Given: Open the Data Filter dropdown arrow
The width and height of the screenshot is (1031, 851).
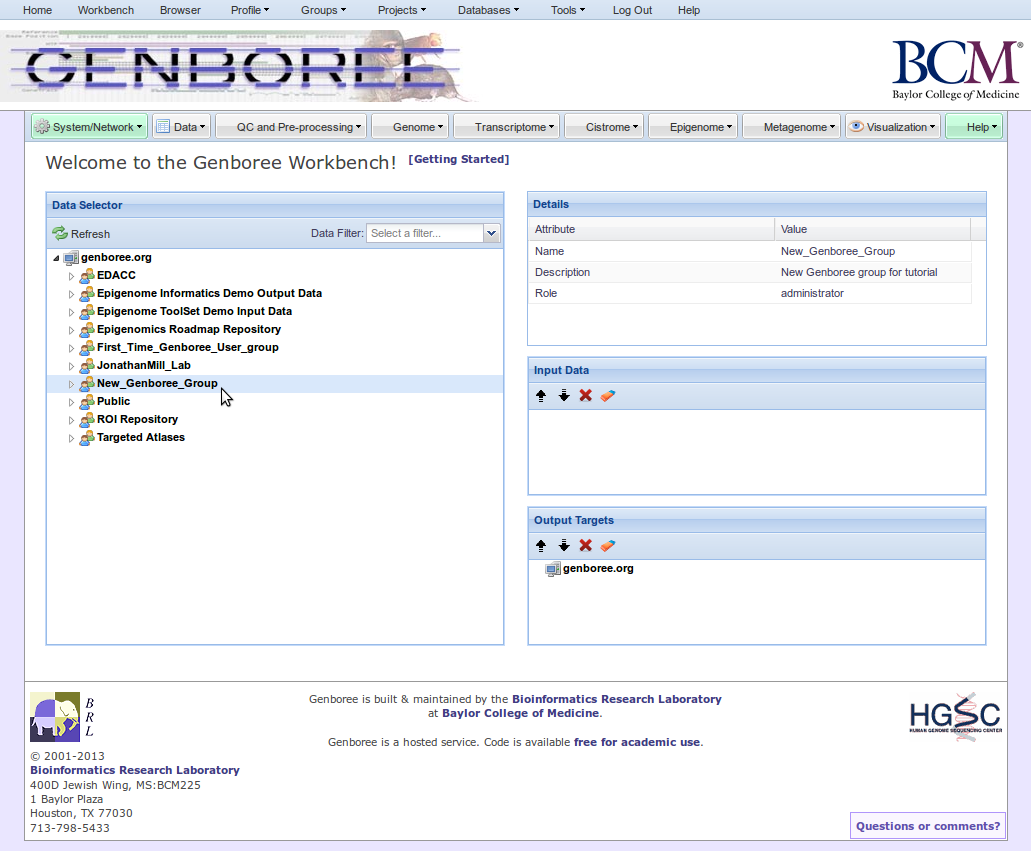Looking at the screenshot, I should [491, 233].
